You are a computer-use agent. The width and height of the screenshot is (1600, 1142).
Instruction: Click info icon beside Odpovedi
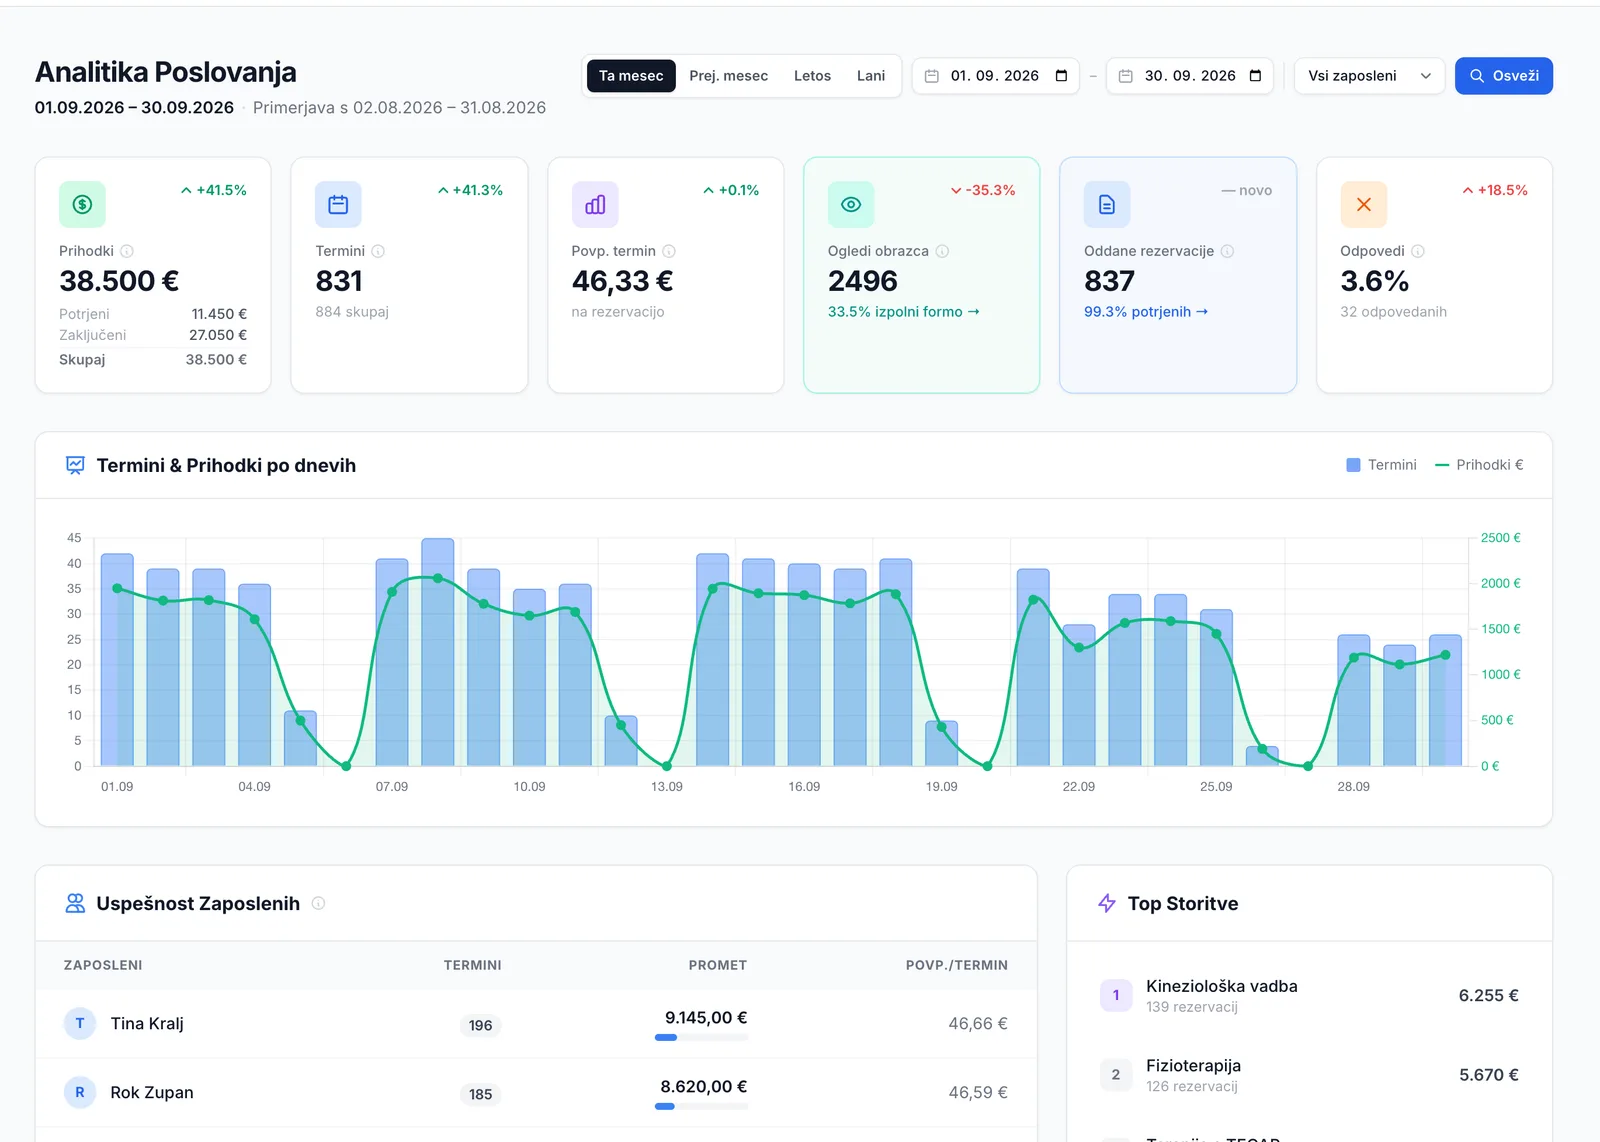click(1418, 251)
